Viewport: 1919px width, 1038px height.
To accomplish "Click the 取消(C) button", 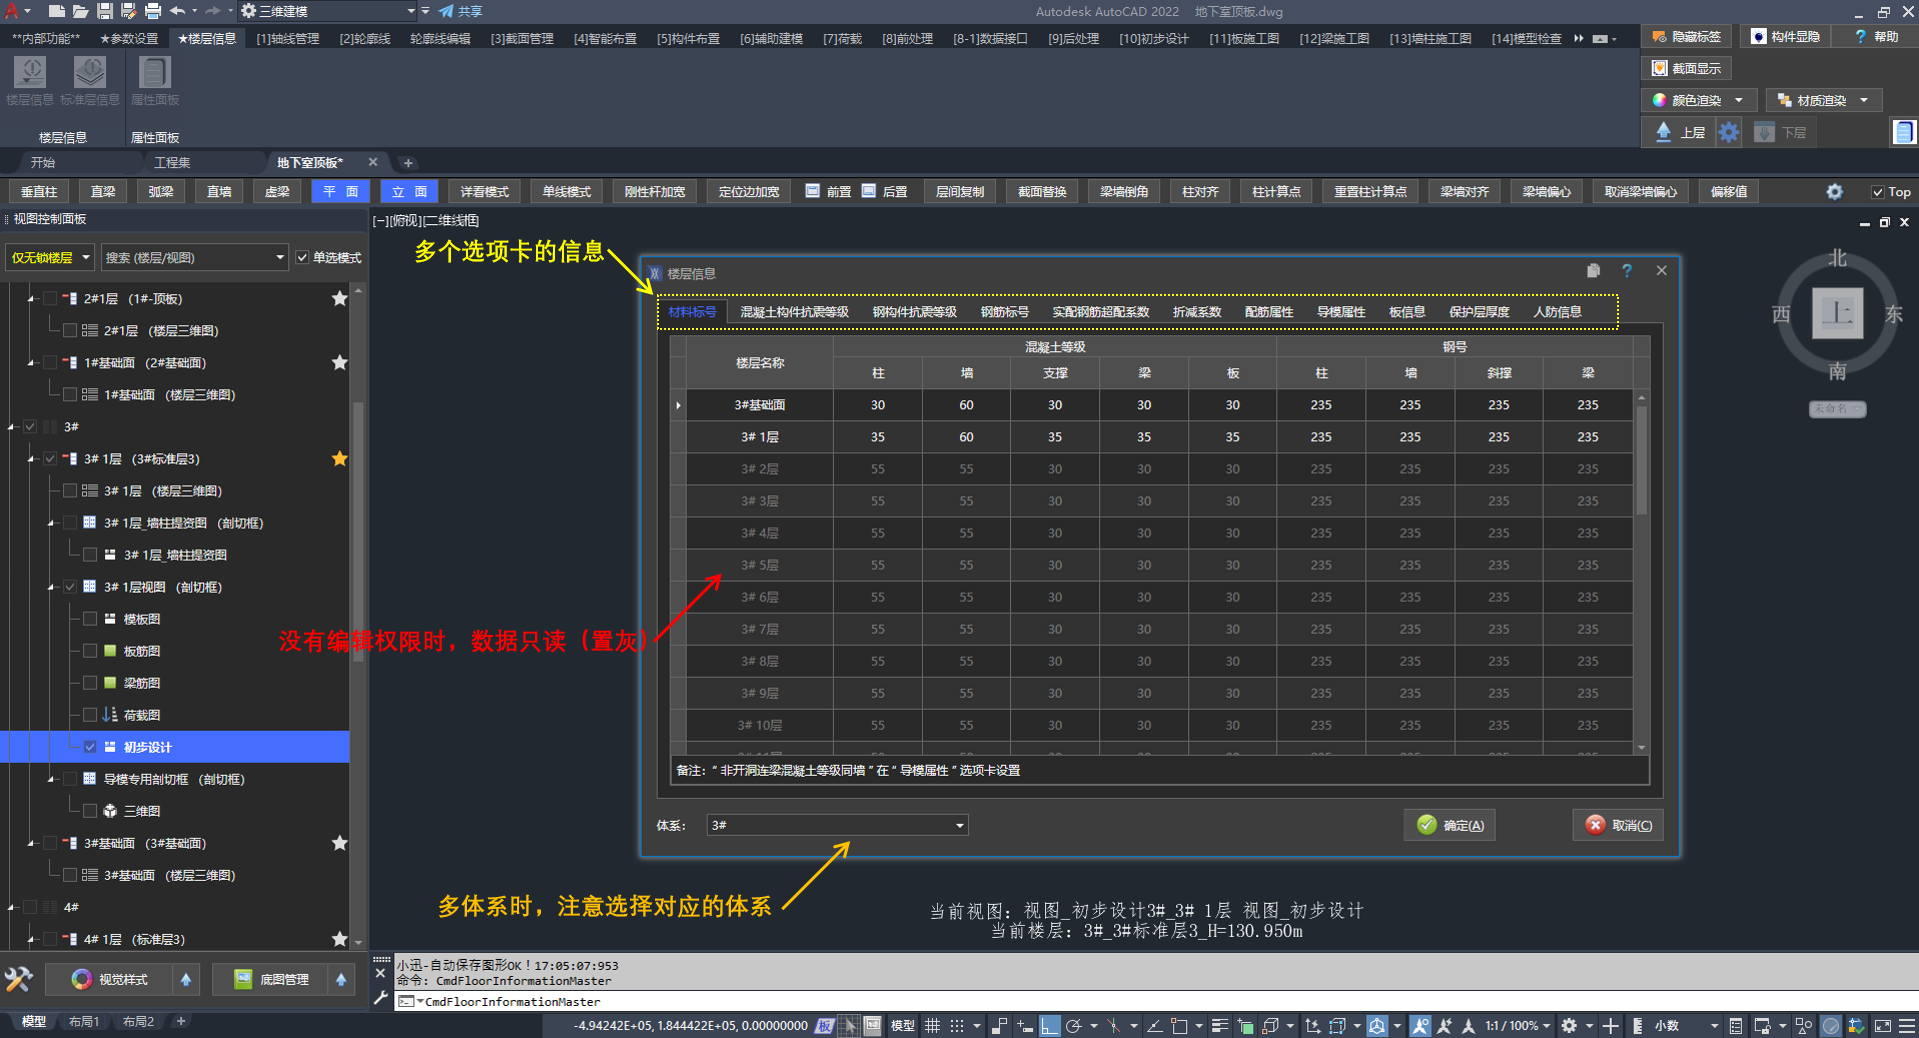I will tap(1618, 825).
